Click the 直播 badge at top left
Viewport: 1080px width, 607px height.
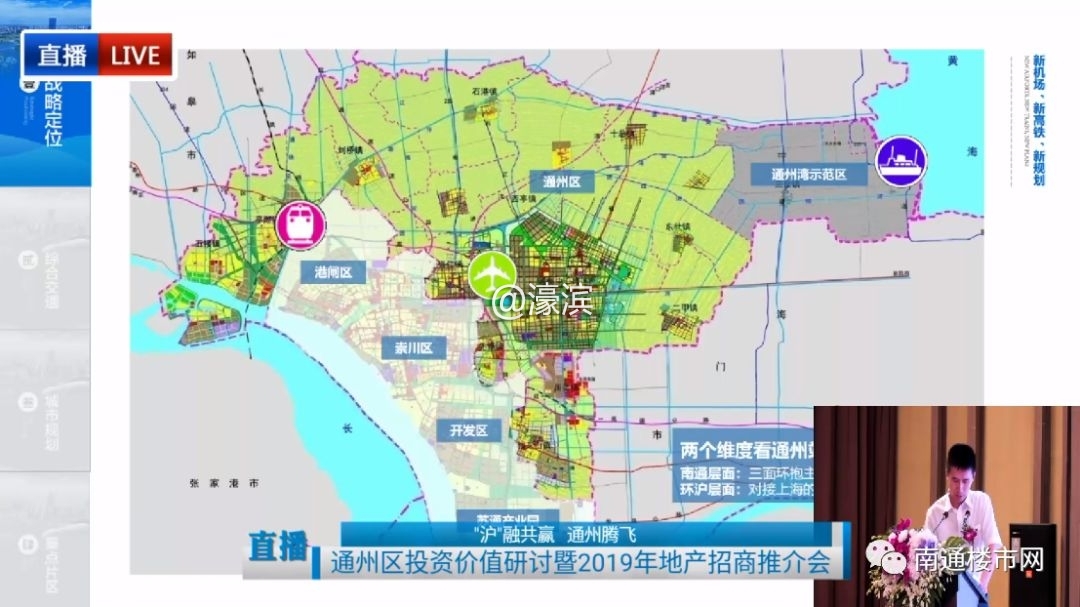pyautogui.click(x=62, y=55)
